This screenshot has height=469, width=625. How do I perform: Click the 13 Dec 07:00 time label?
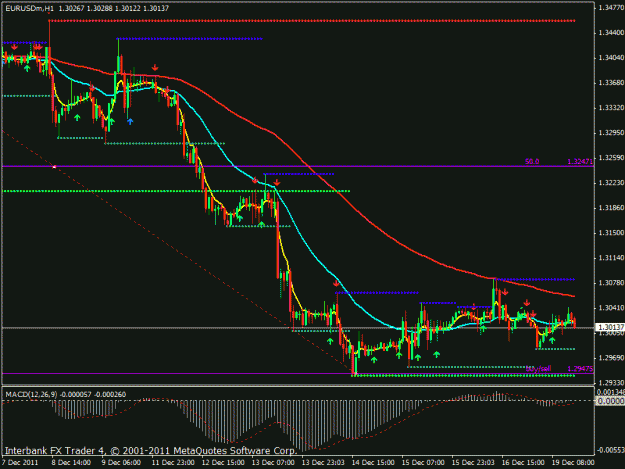pyautogui.click(x=273, y=462)
